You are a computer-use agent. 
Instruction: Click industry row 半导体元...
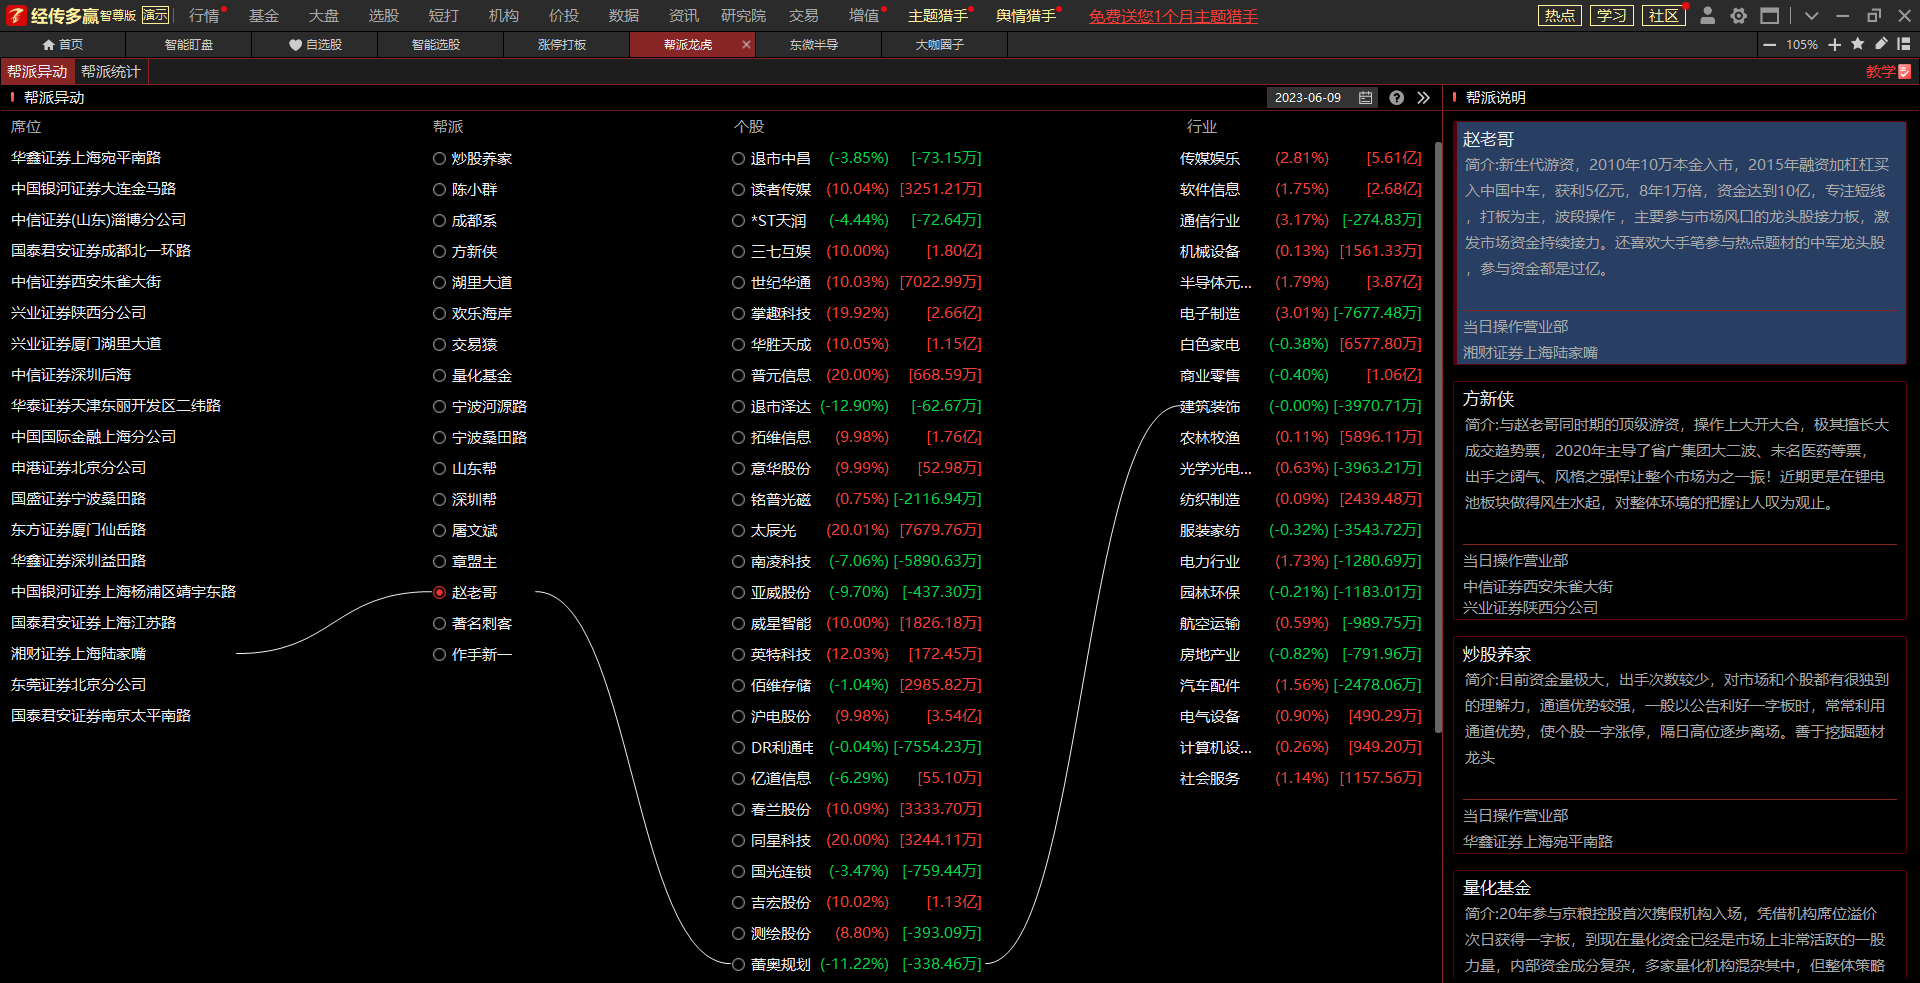(x=1300, y=282)
